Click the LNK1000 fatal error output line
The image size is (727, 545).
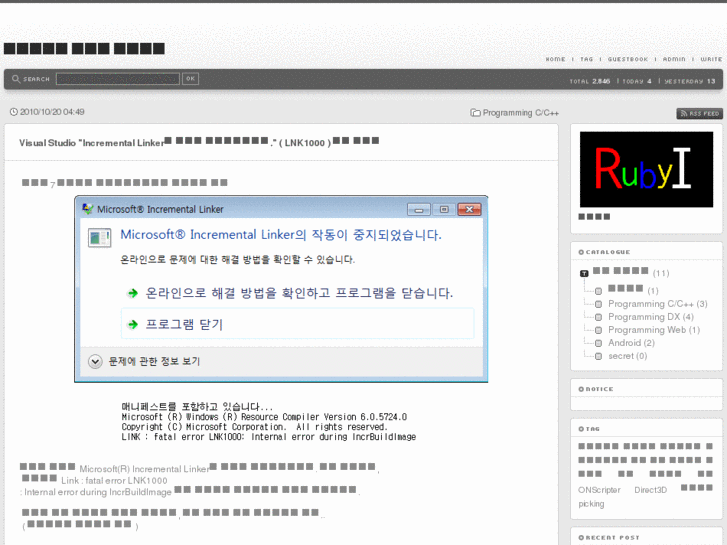click(x=268, y=437)
